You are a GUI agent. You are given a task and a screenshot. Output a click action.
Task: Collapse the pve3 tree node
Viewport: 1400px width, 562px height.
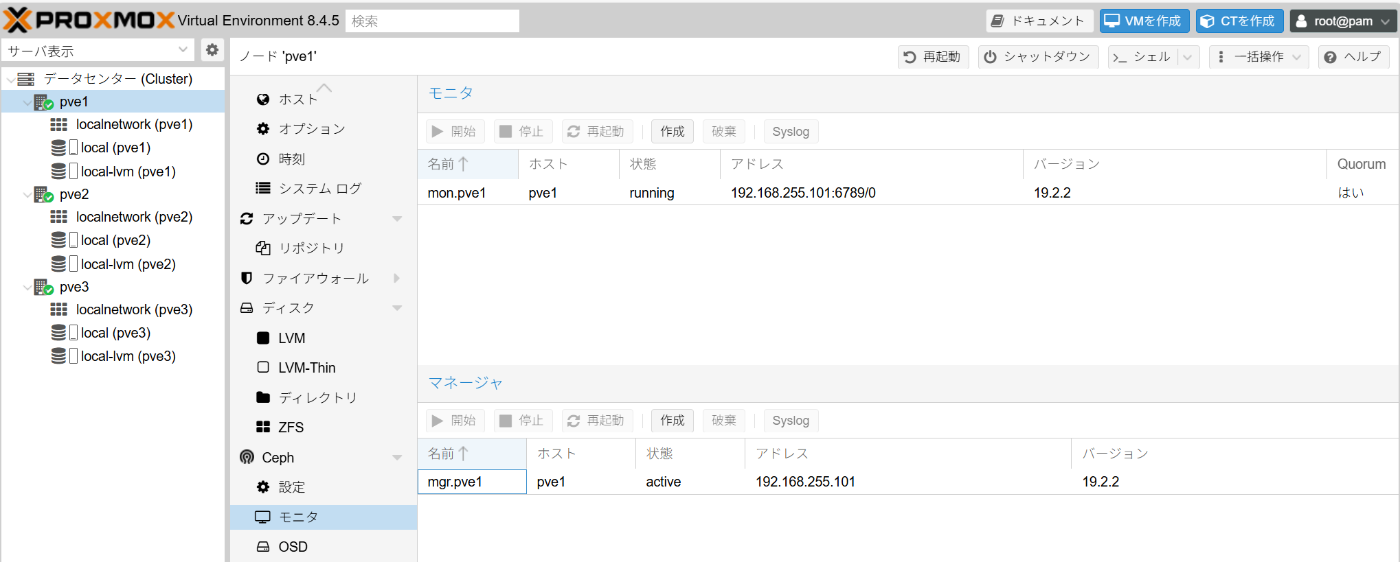click(x=27, y=287)
